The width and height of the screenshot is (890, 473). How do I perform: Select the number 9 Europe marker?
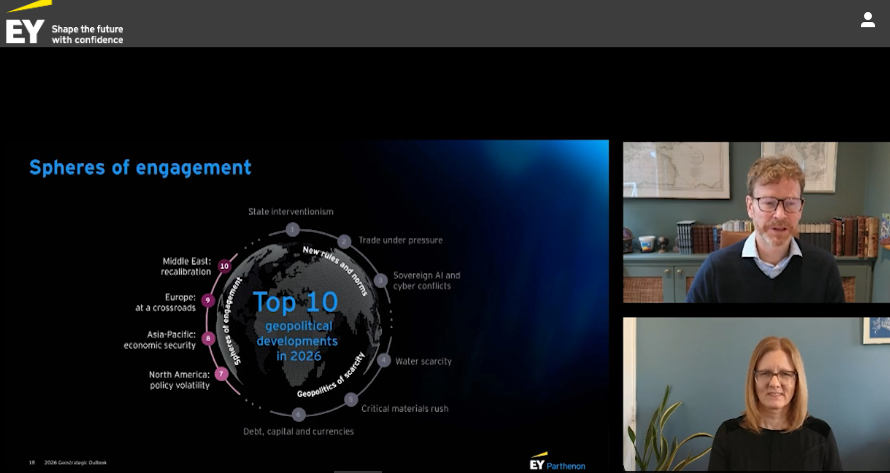(x=208, y=300)
